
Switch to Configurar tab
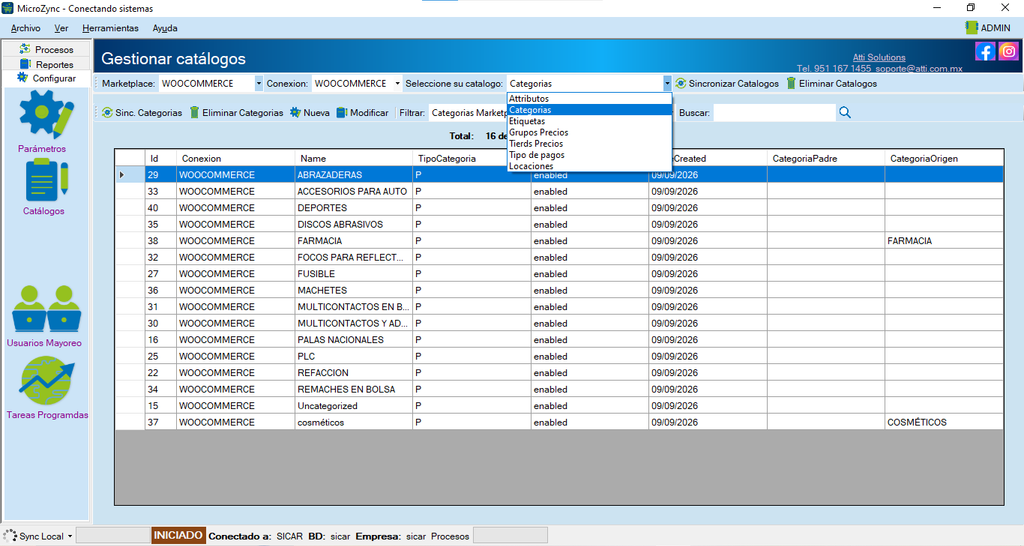tap(46, 78)
